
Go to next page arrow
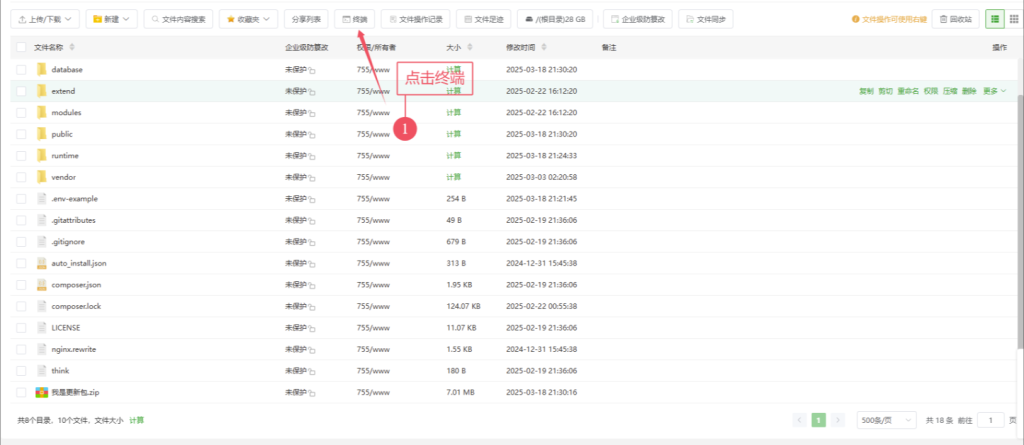pos(838,420)
